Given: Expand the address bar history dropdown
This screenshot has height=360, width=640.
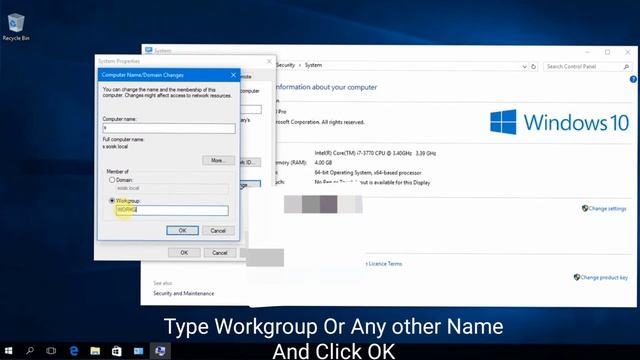Looking at the screenshot, I should (524, 67).
